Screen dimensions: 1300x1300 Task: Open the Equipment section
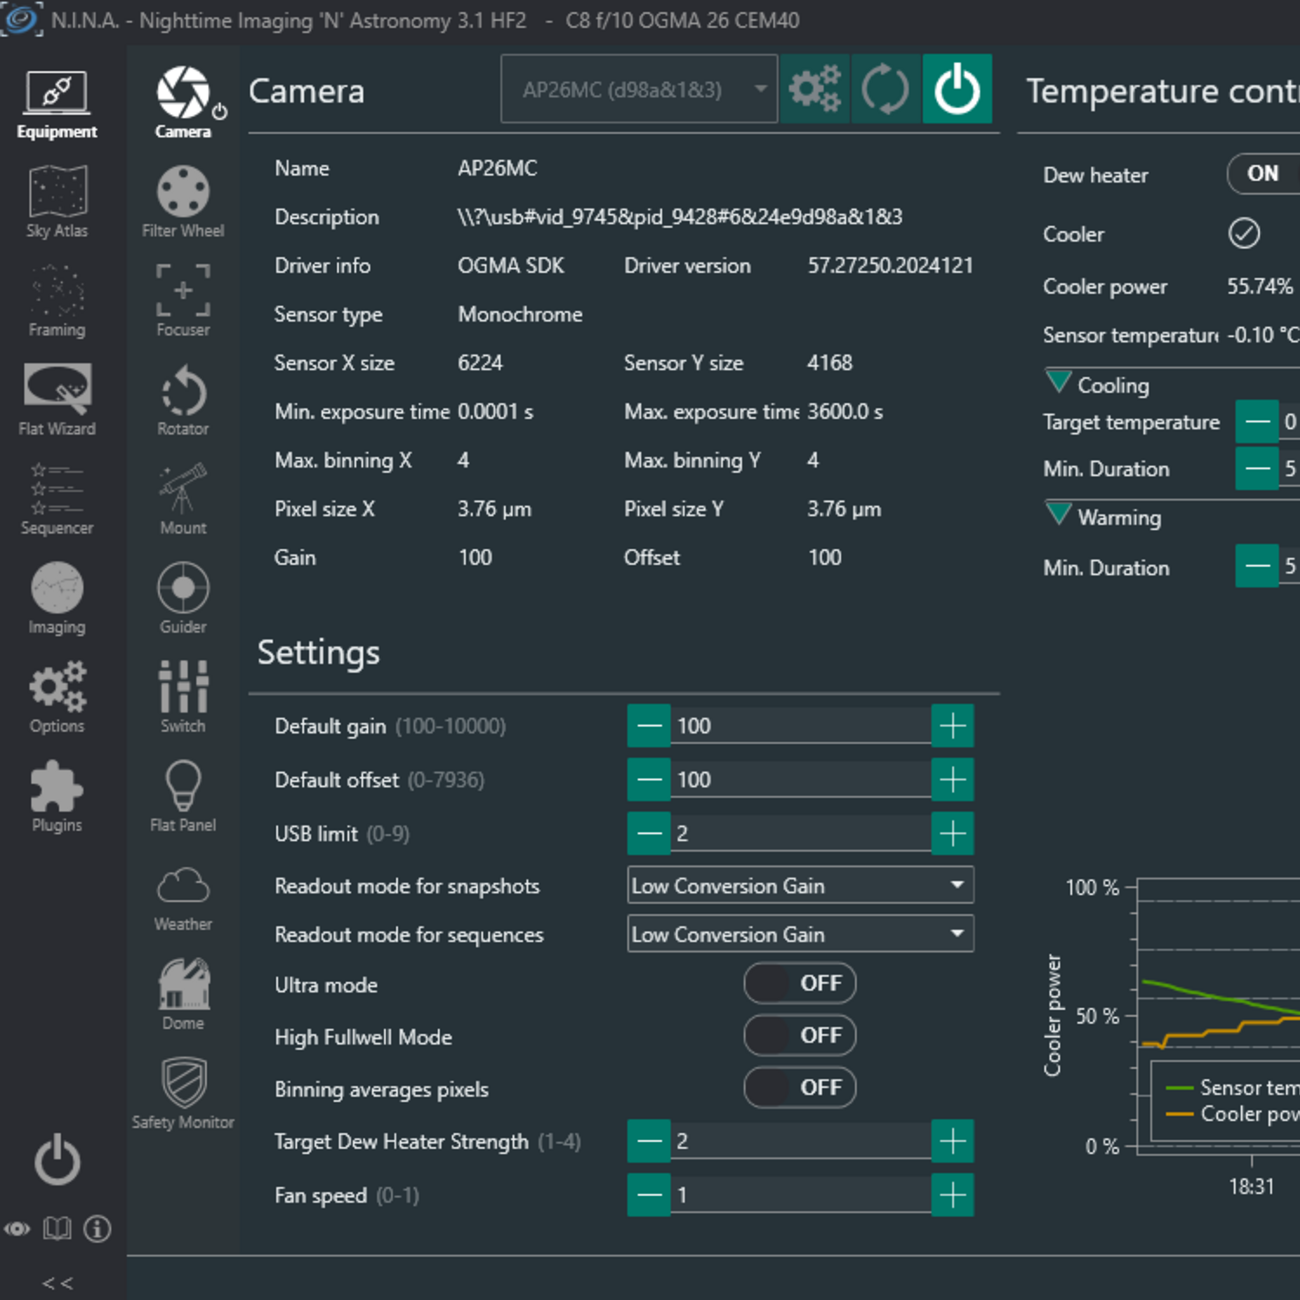(57, 105)
